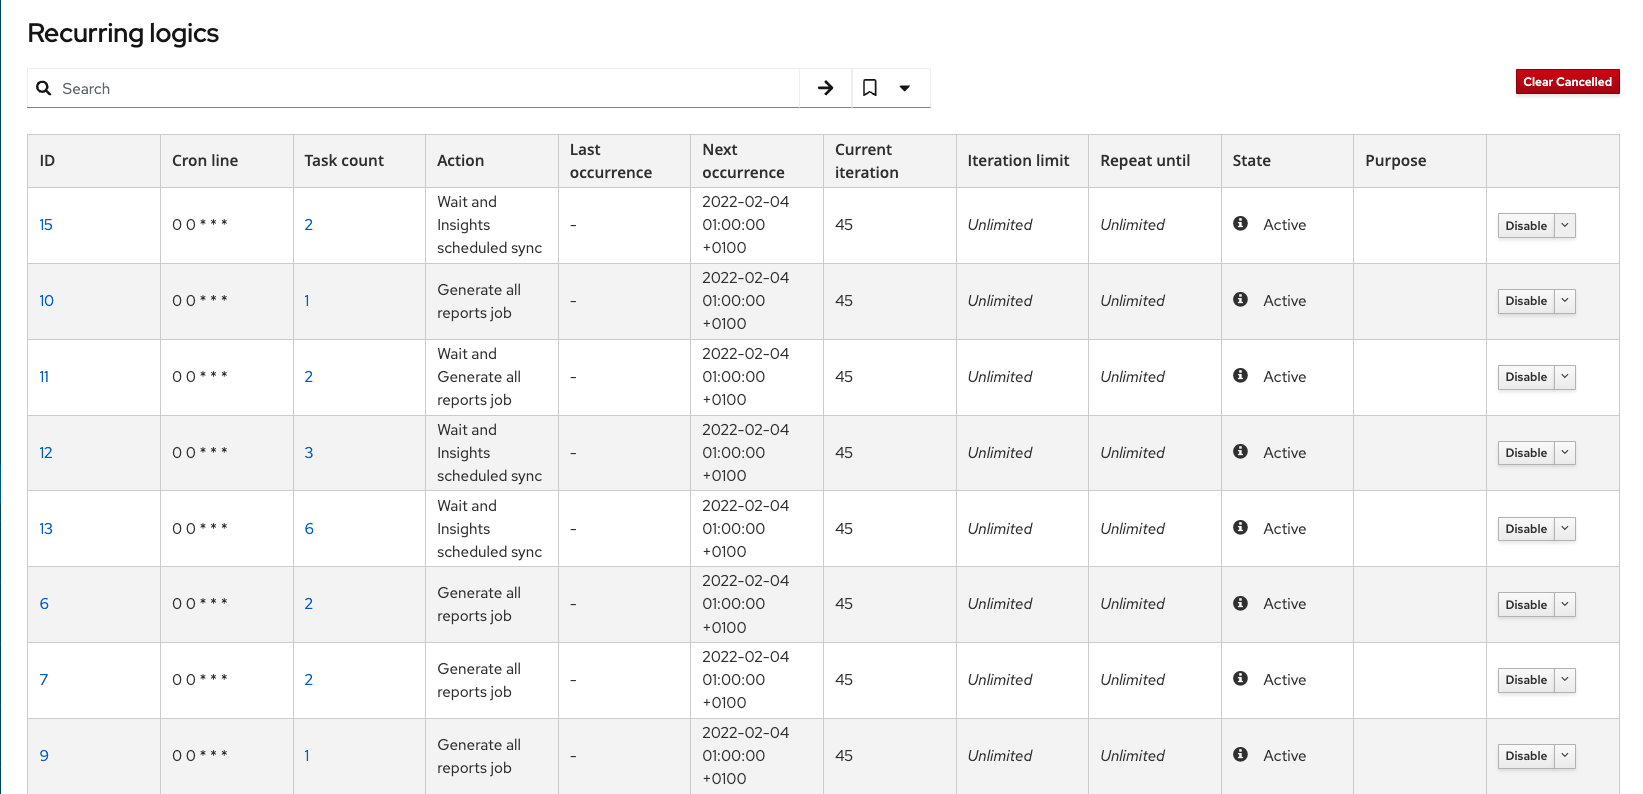Viewport: 1643px width, 794px height.
Task: Click info icon in row 10 State
Action: click(x=1240, y=300)
